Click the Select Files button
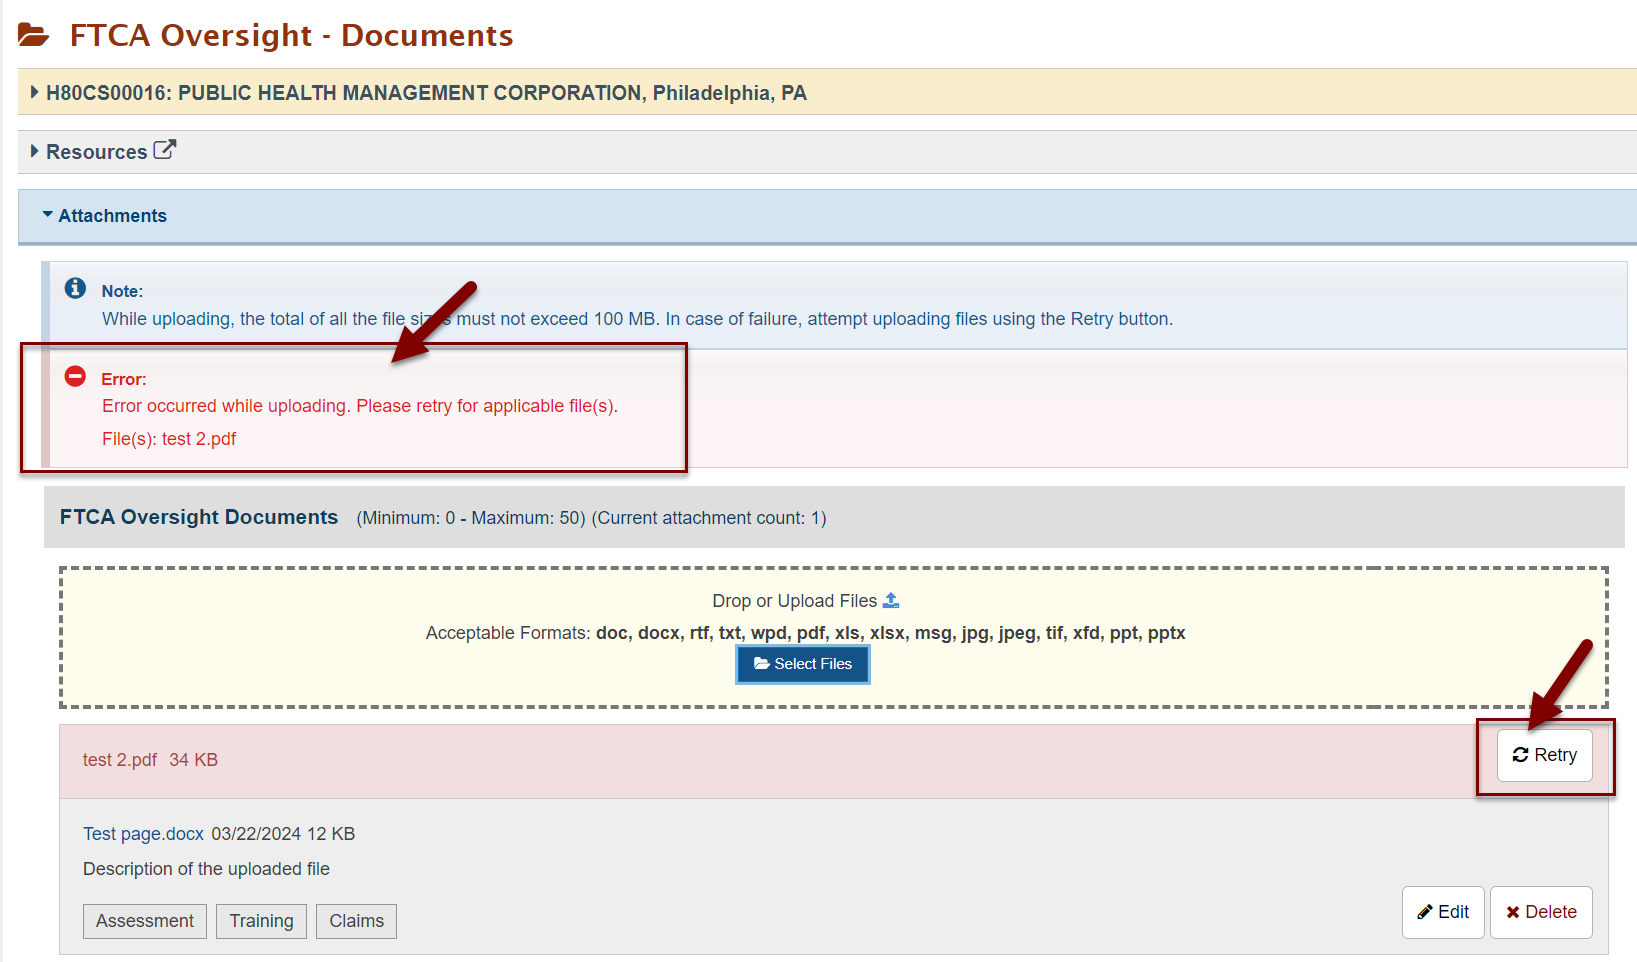This screenshot has height=962, width=1637. [x=803, y=664]
